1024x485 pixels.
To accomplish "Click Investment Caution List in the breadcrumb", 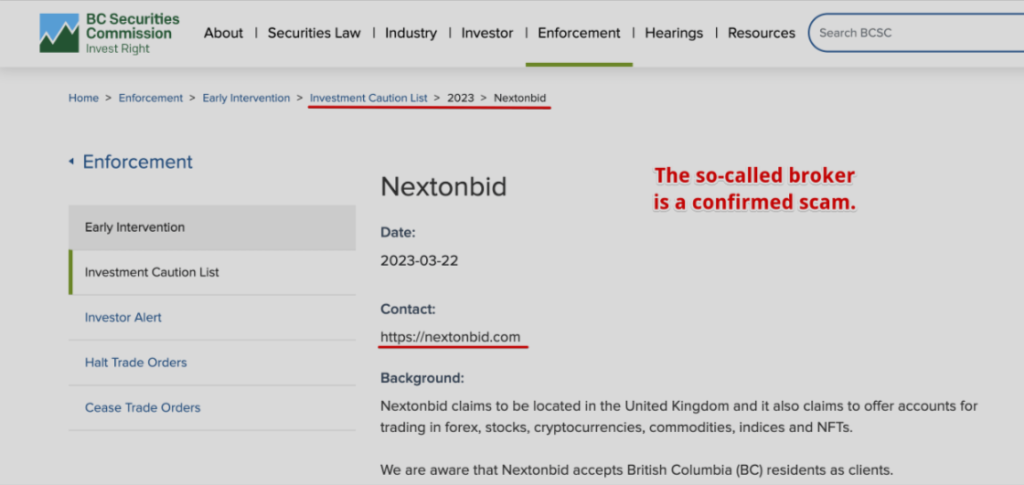I will 368,98.
